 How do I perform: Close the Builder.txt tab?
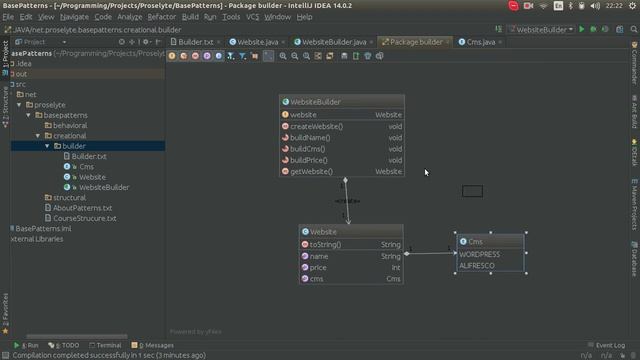click(x=219, y=42)
